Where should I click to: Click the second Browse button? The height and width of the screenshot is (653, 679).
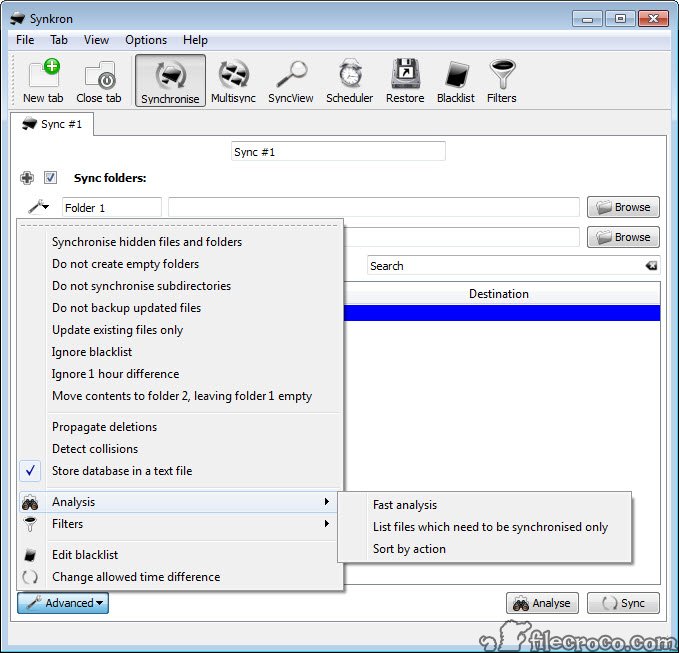623,237
